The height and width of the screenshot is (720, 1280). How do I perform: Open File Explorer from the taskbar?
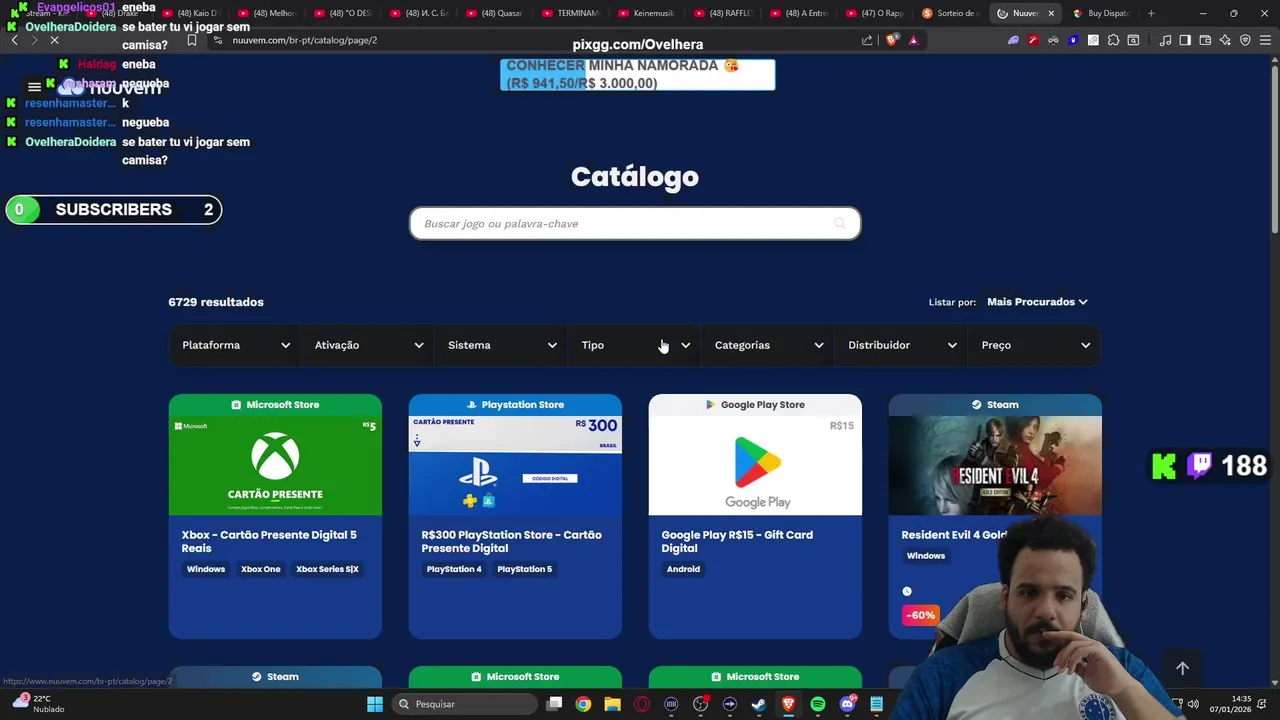[x=612, y=704]
